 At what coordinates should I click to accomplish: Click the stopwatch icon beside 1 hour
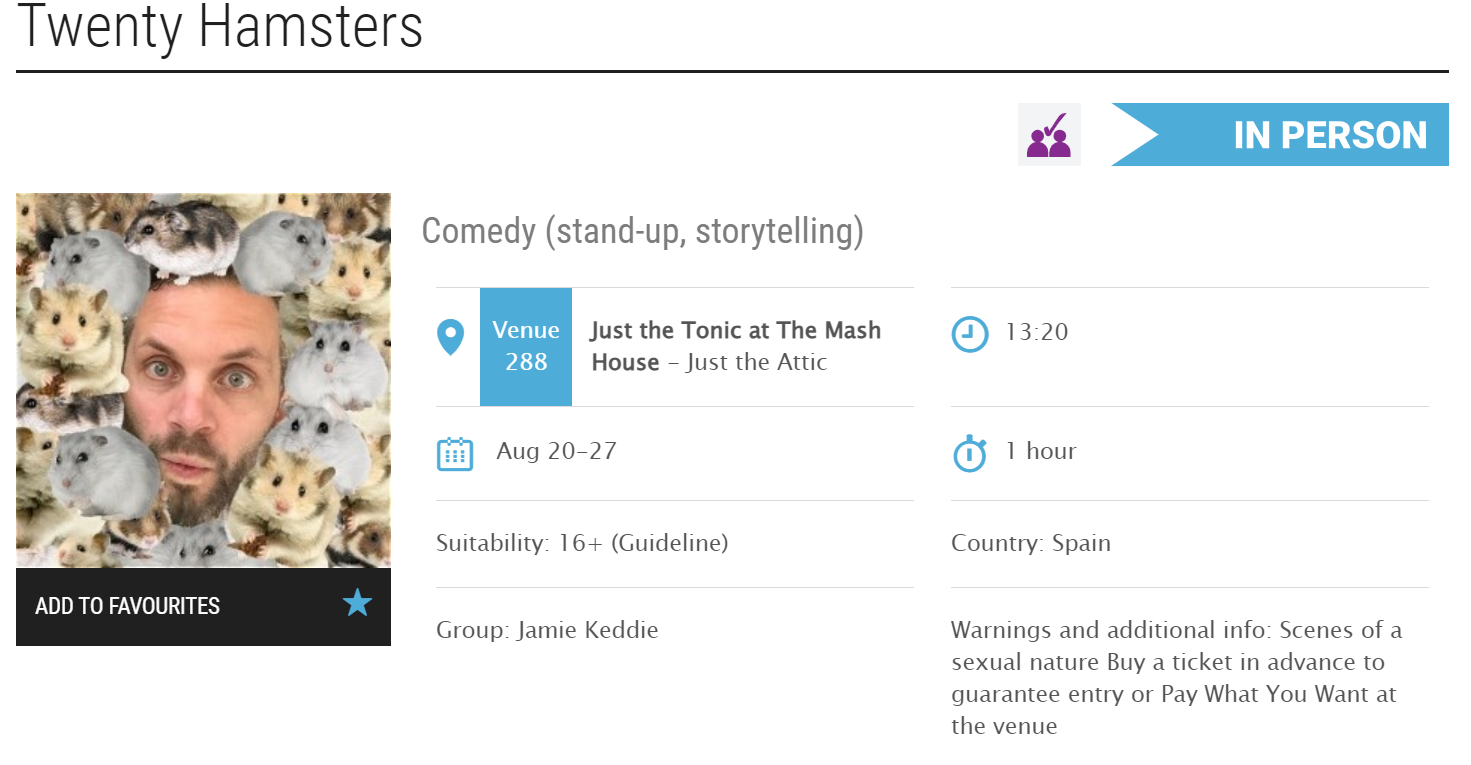click(x=969, y=454)
